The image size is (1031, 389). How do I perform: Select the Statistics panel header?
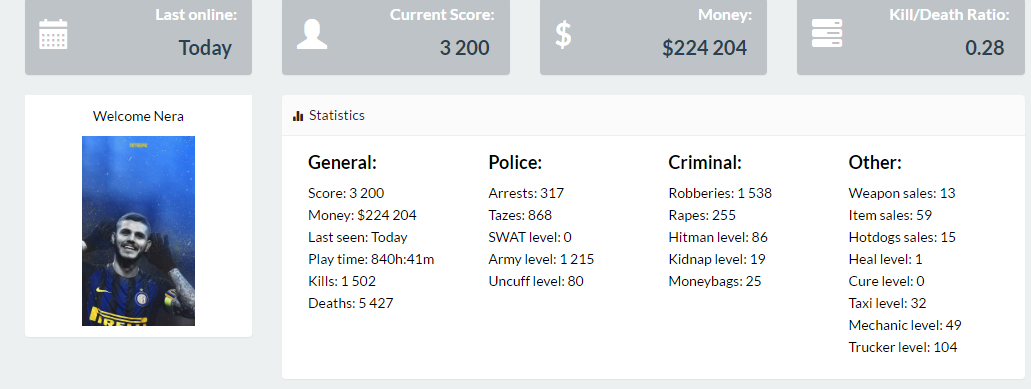pyautogui.click(x=653, y=116)
